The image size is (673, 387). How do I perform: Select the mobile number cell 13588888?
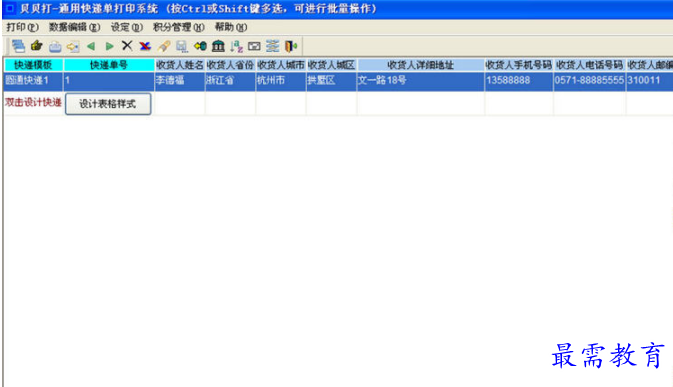coord(519,81)
